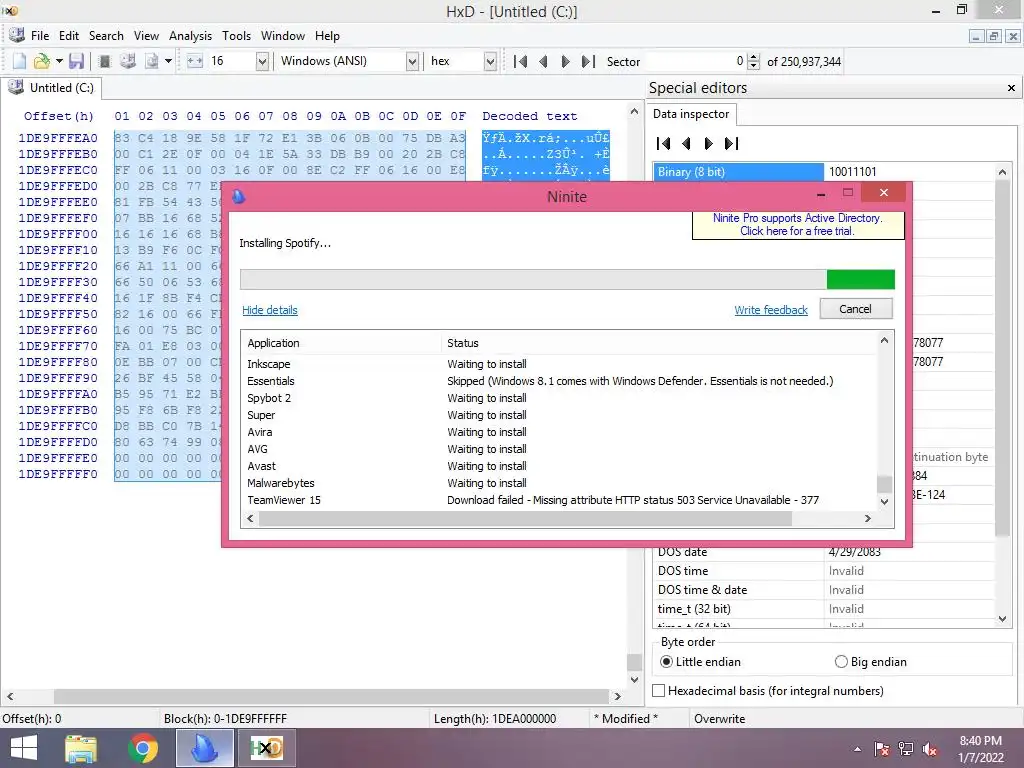Open the Edit menu
The height and width of the screenshot is (768, 1024).
coord(69,36)
